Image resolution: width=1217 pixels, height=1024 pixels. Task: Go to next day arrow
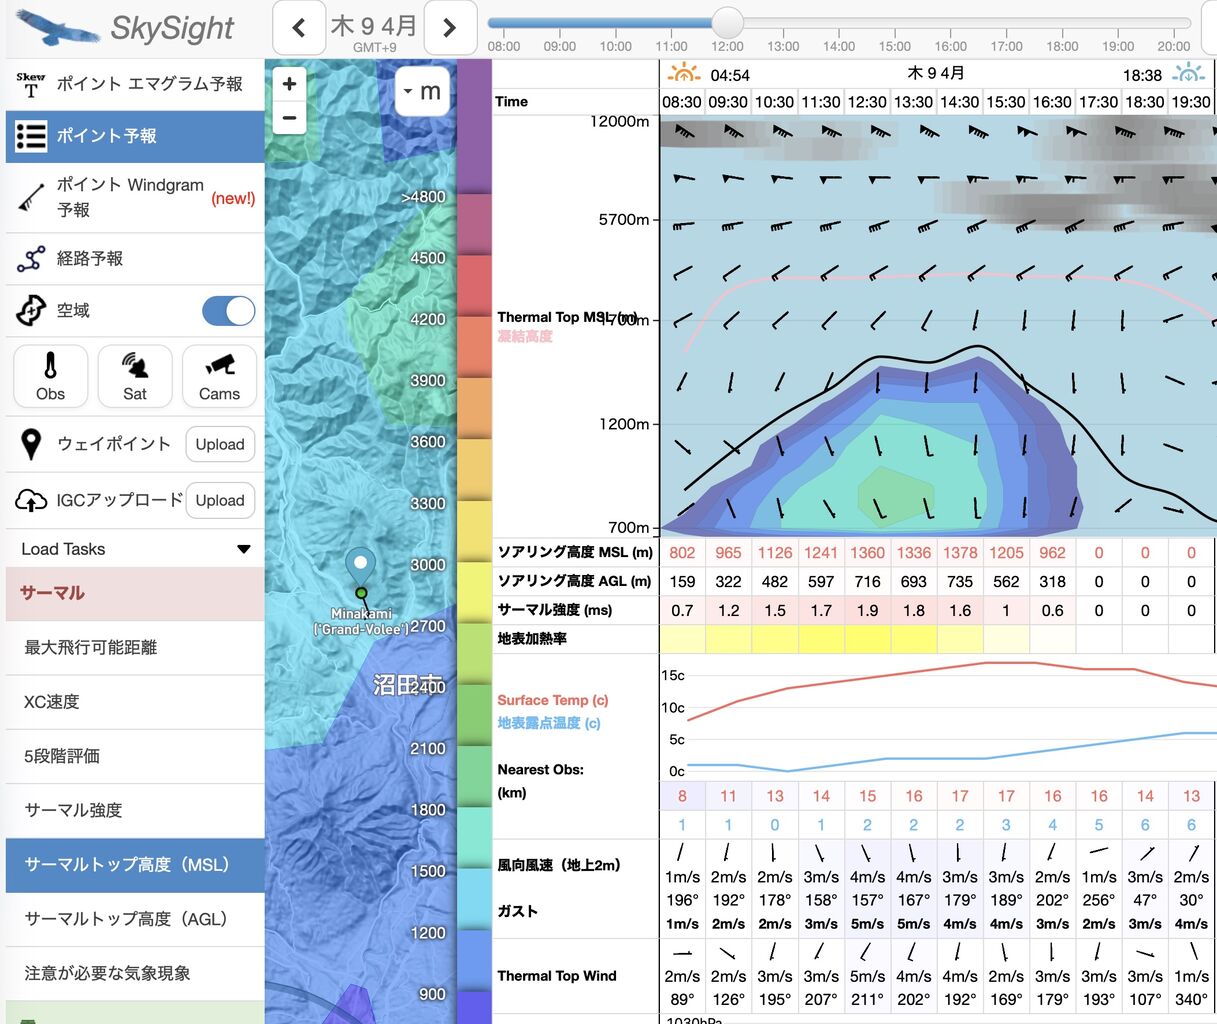pos(449,28)
